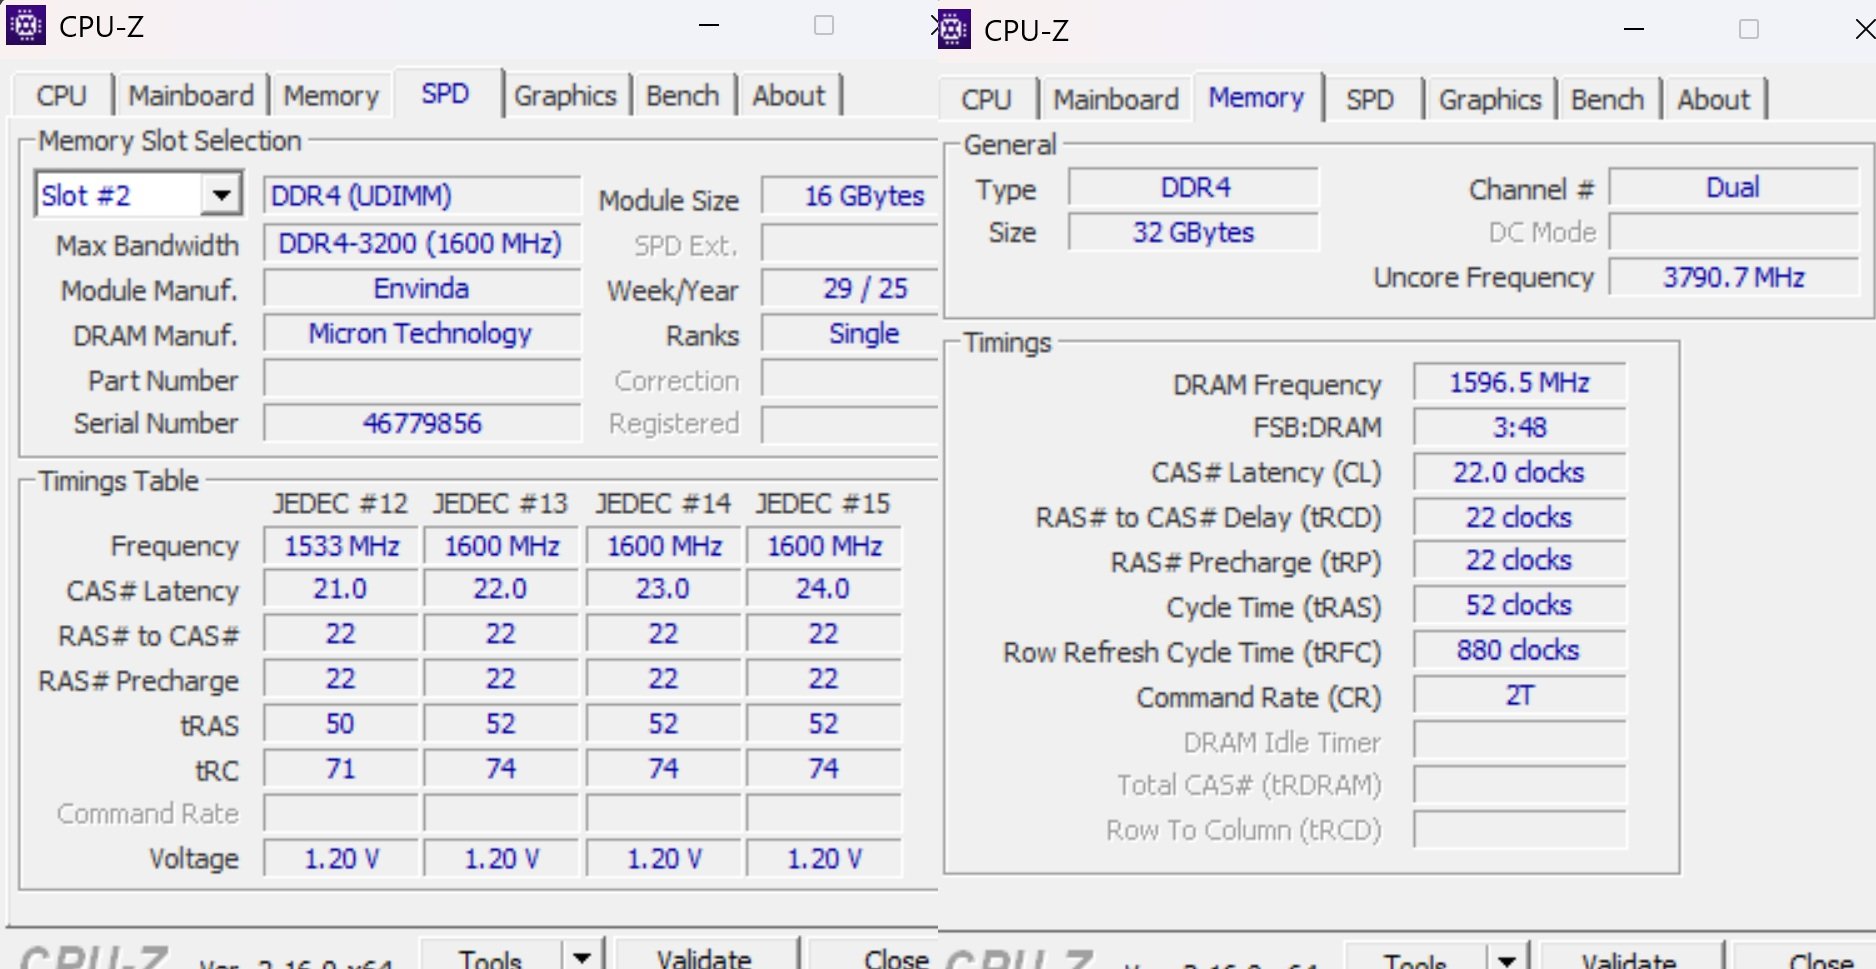
Task: Click the 16 GBytes module size value
Action: click(x=850, y=195)
